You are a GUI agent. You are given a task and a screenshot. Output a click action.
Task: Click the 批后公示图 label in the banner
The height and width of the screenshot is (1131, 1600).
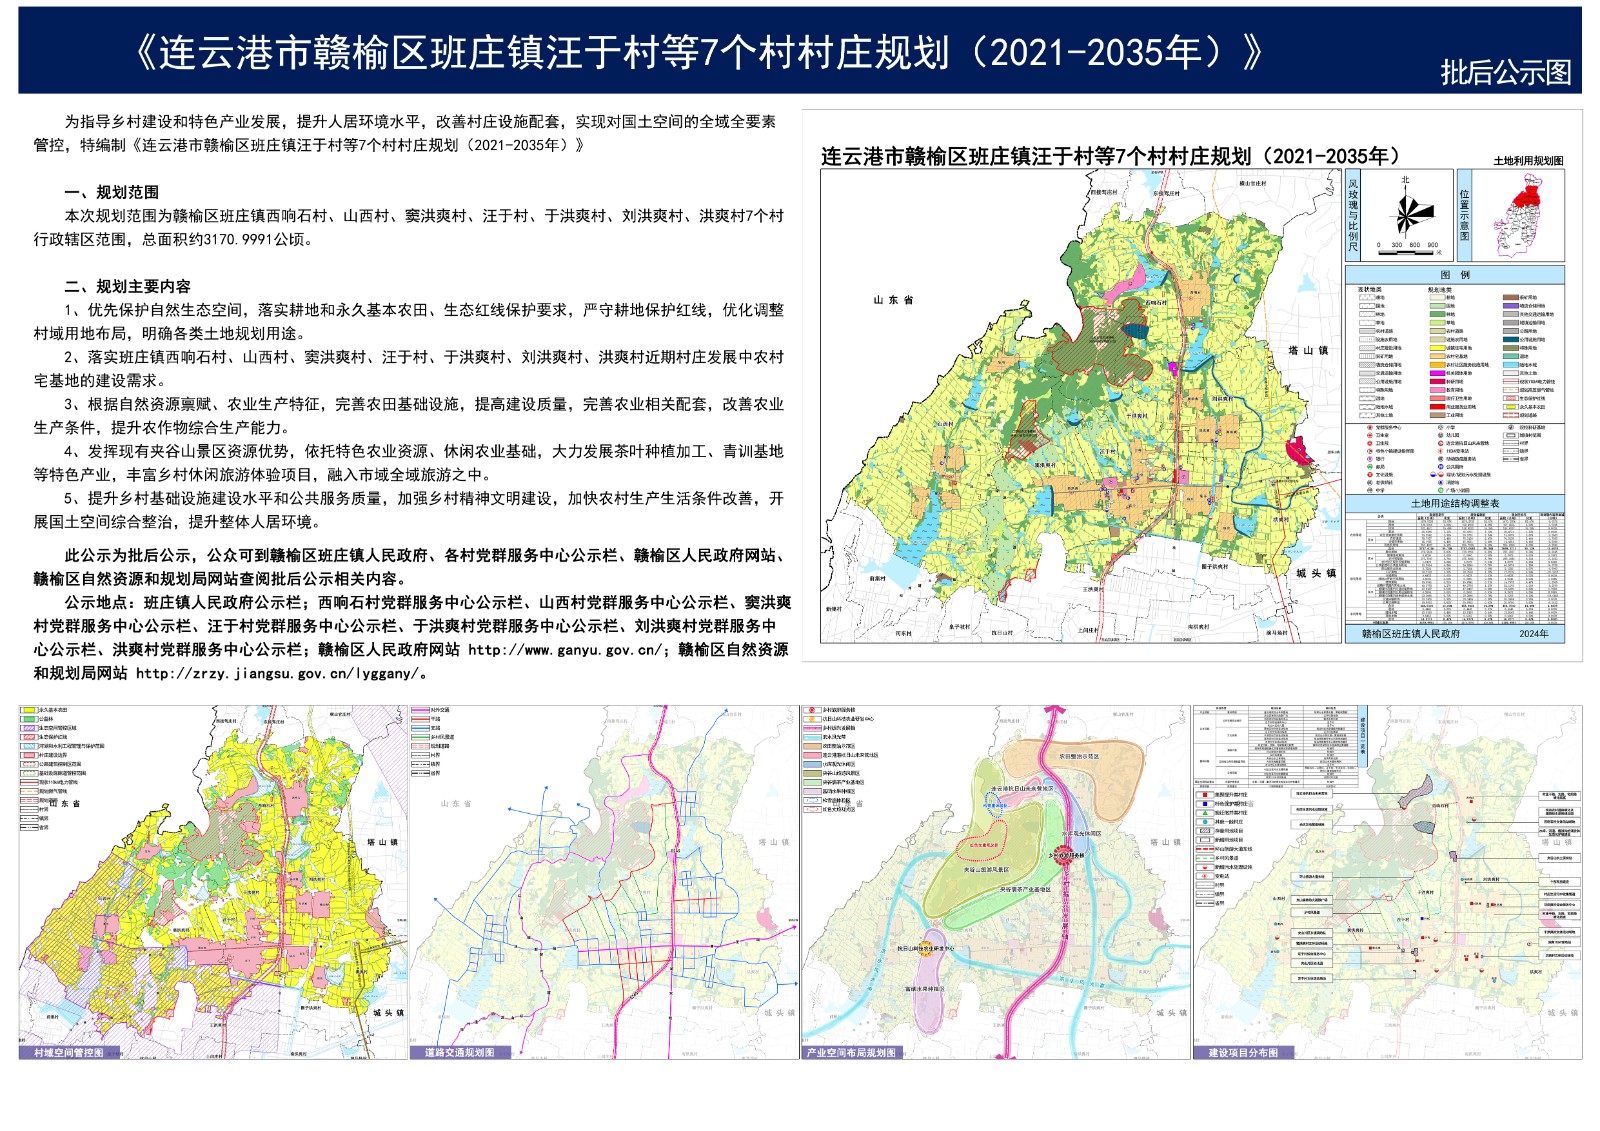(1505, 72)
